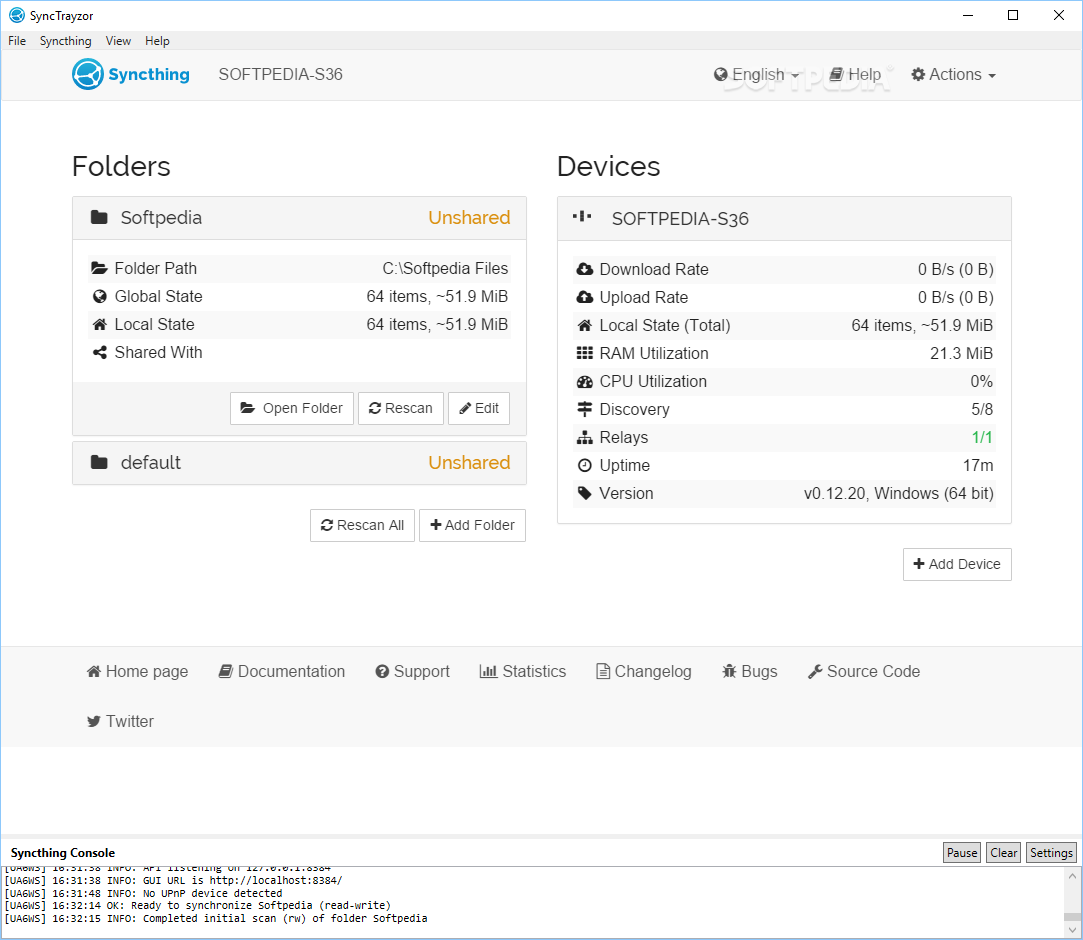Click the v0.12.20, Windows (64 bit) version text

click(898, 493)
